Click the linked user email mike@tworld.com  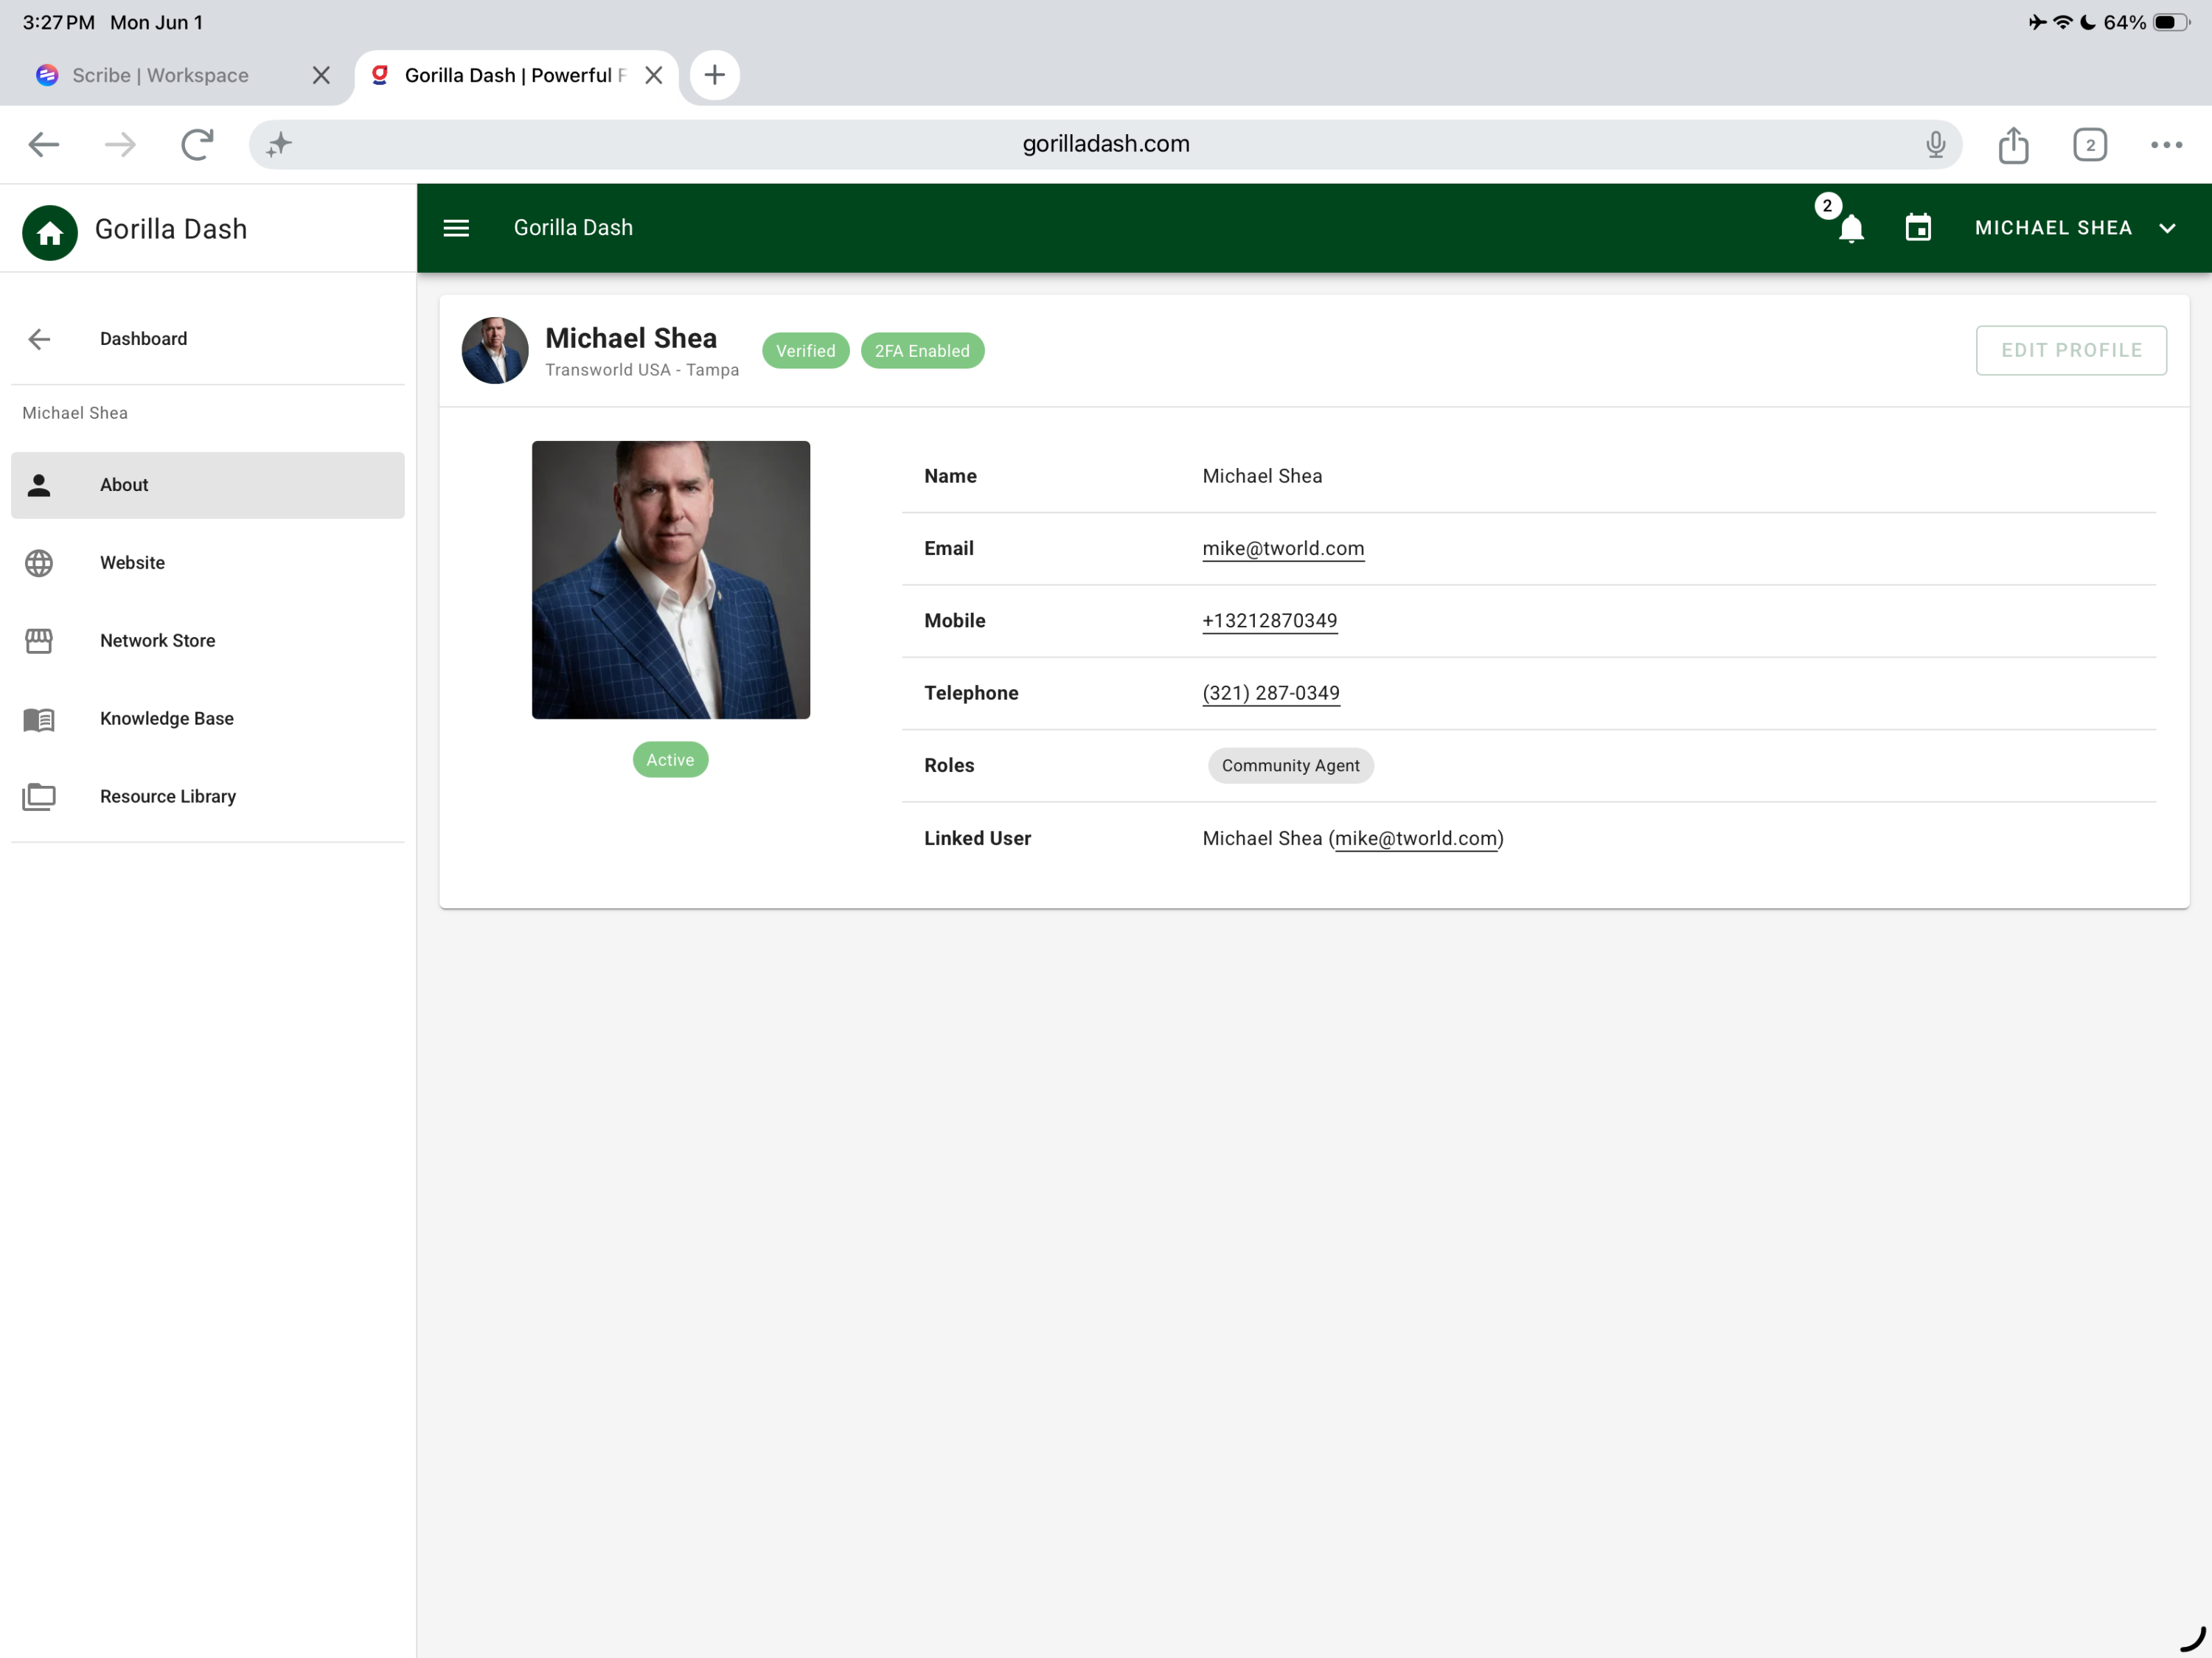point(1415,838)
